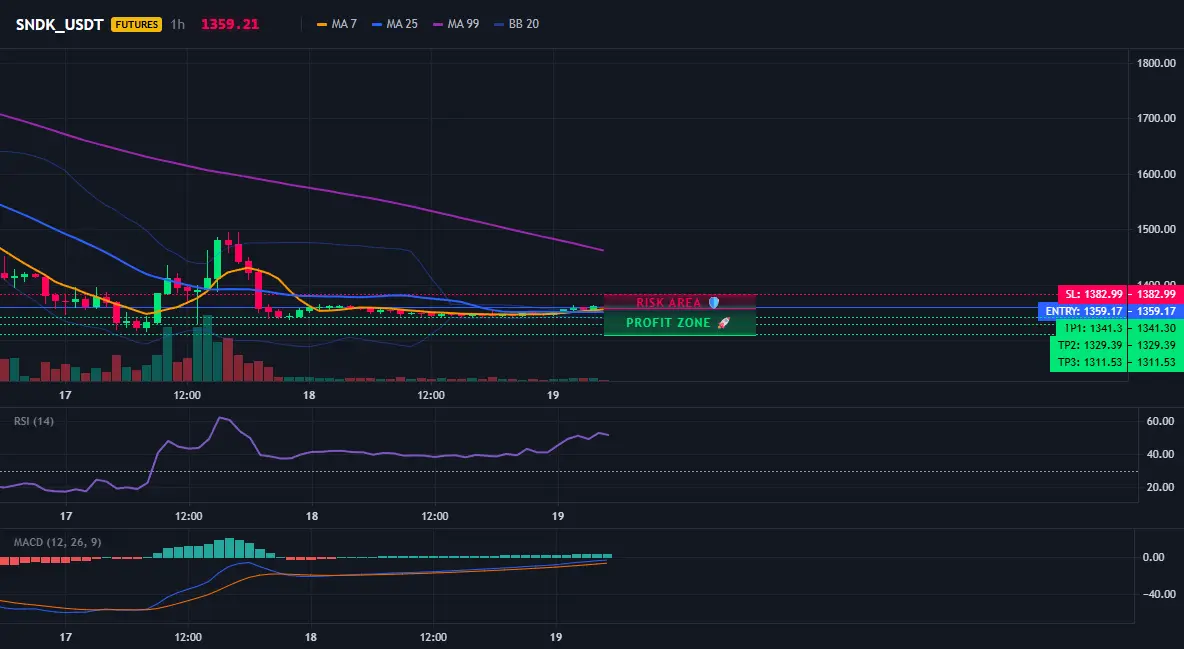Screen dimensions: 1184x649
Task: Click the PROFIT ZONE green box
Action: point(680,323)
